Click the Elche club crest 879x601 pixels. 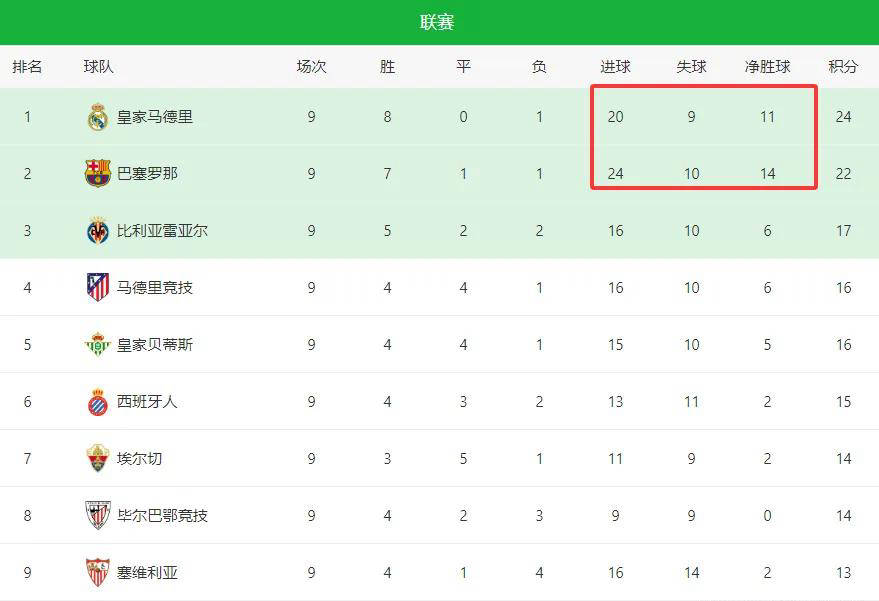(97, 459)
